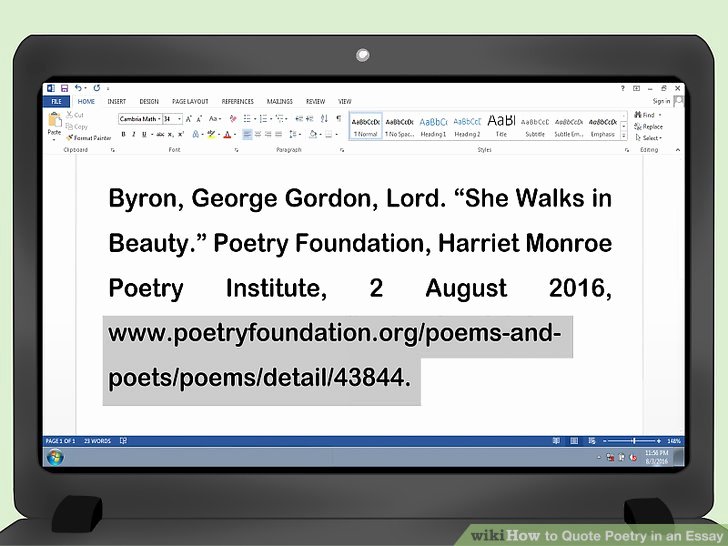Screen dimensions: 728x546
Task: Open the Cambria Math font name dropdown
Action: 159,119
